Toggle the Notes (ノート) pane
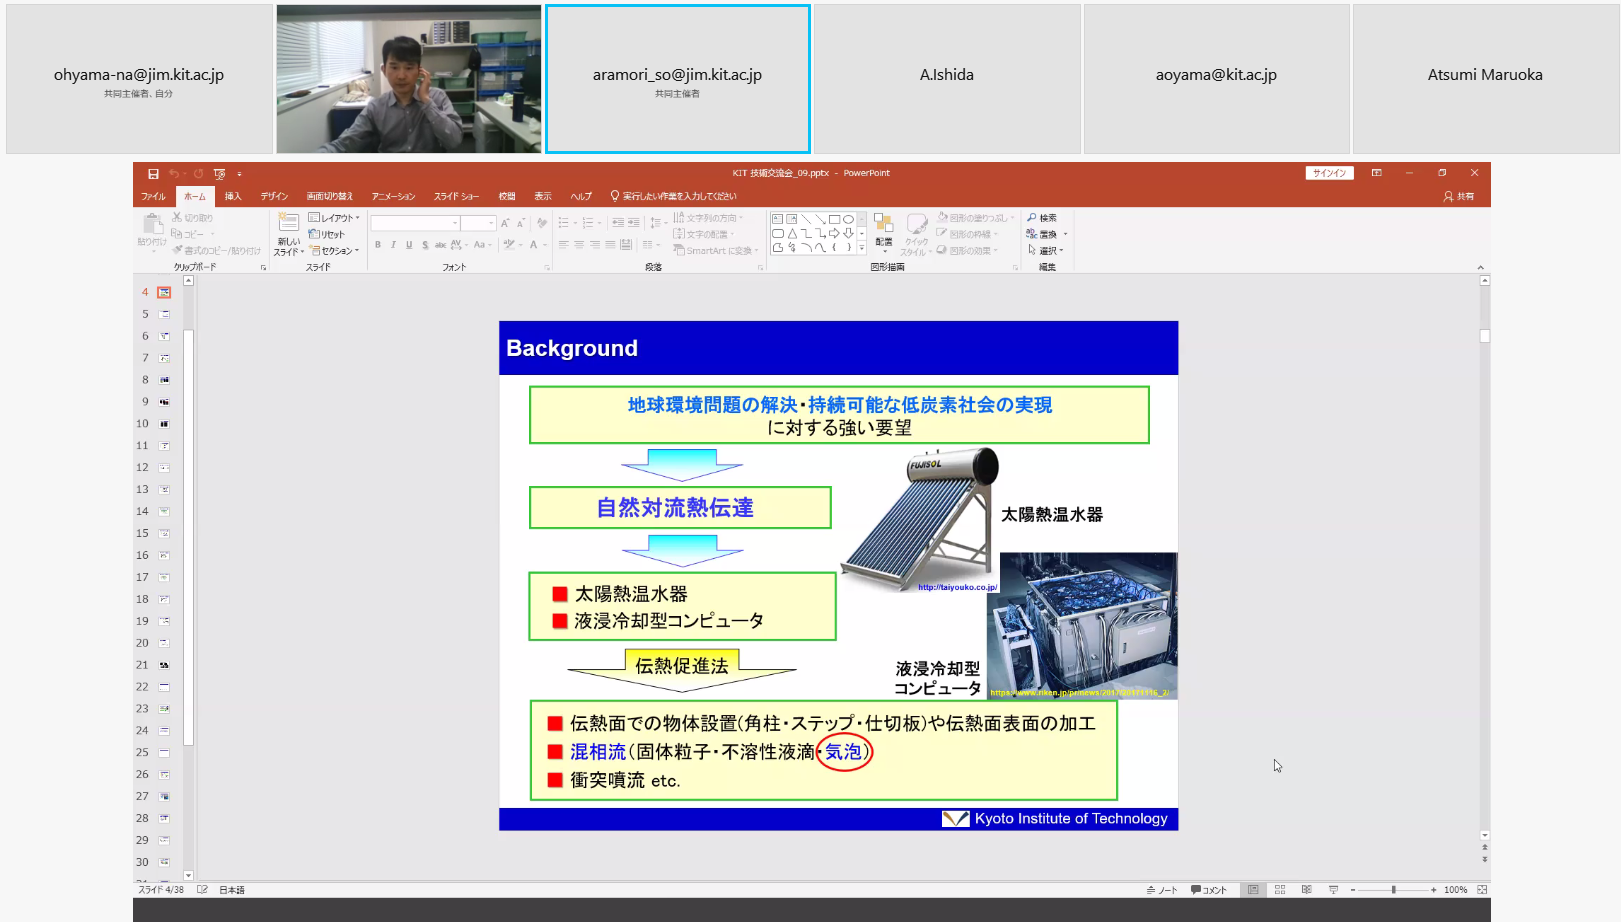 pos(1162,889)
